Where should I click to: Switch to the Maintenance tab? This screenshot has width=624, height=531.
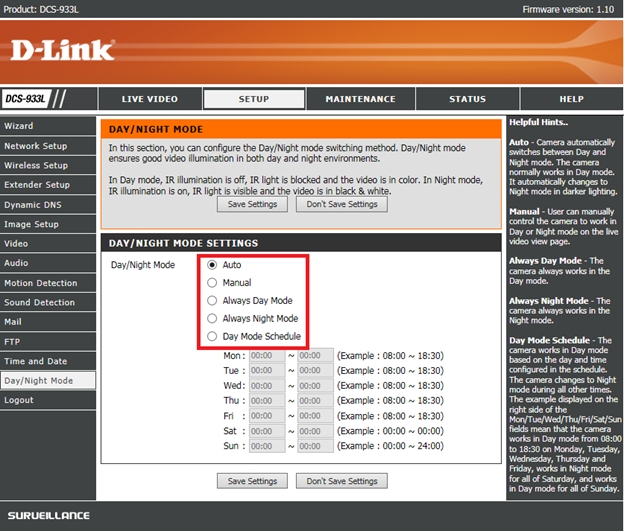(x=360, y=99)
